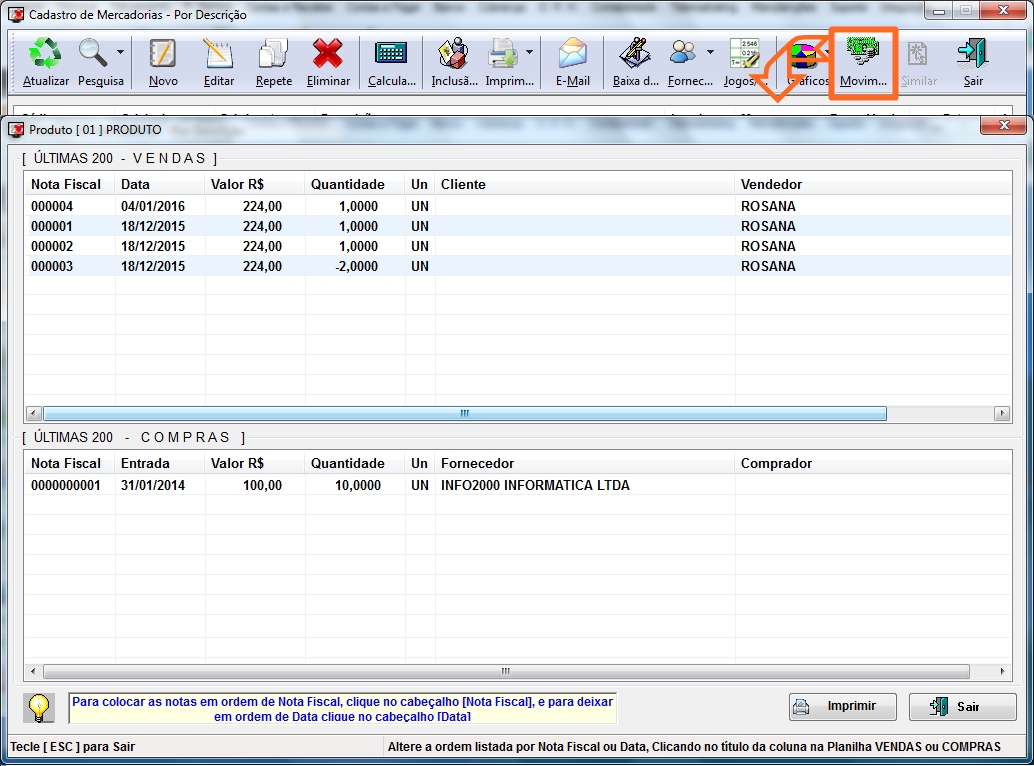
Task: Expand the Fornecedores dropdown arrow
Action: click(x=710, y=52)
